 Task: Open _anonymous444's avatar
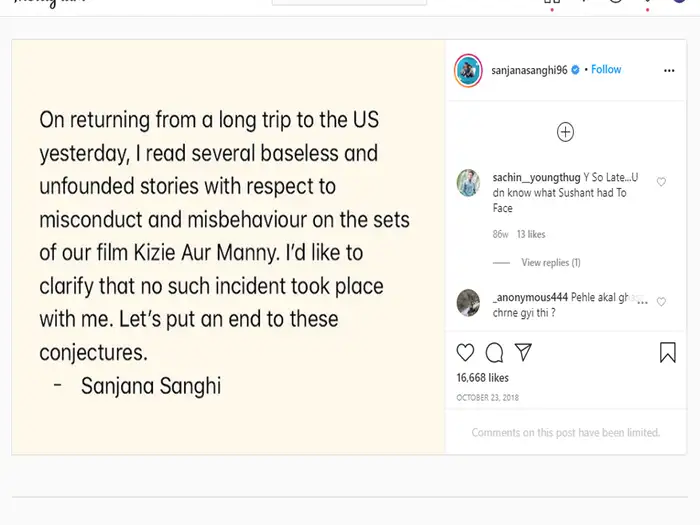coord(468,302)
